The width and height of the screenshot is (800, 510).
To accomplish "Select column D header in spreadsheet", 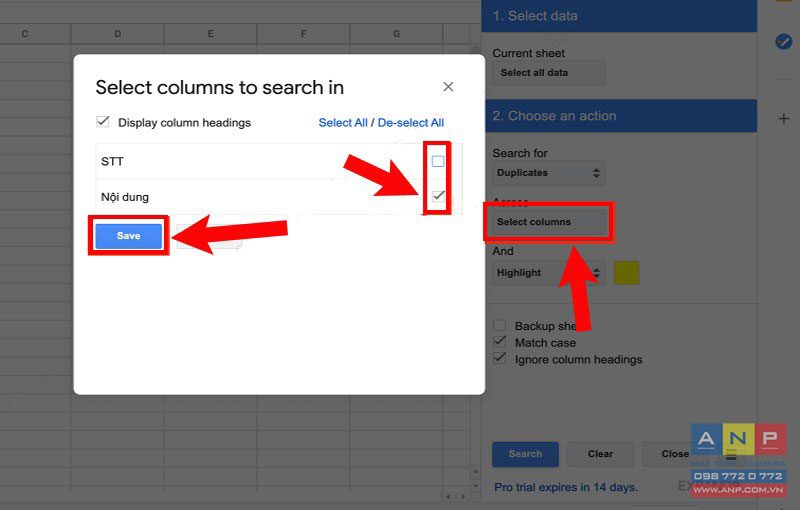I will pos(117,34).
